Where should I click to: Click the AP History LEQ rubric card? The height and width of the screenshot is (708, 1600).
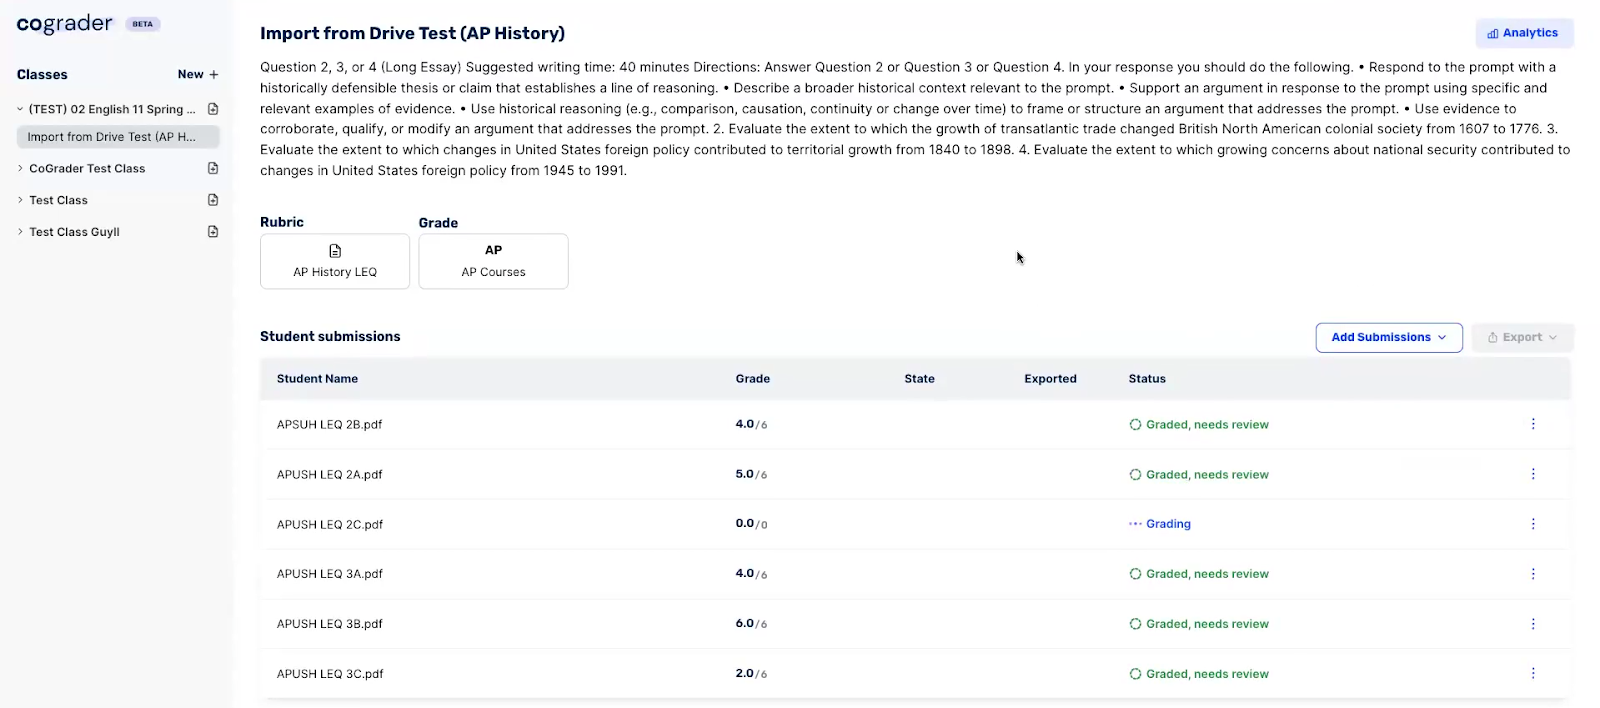[x=335, y=261]
